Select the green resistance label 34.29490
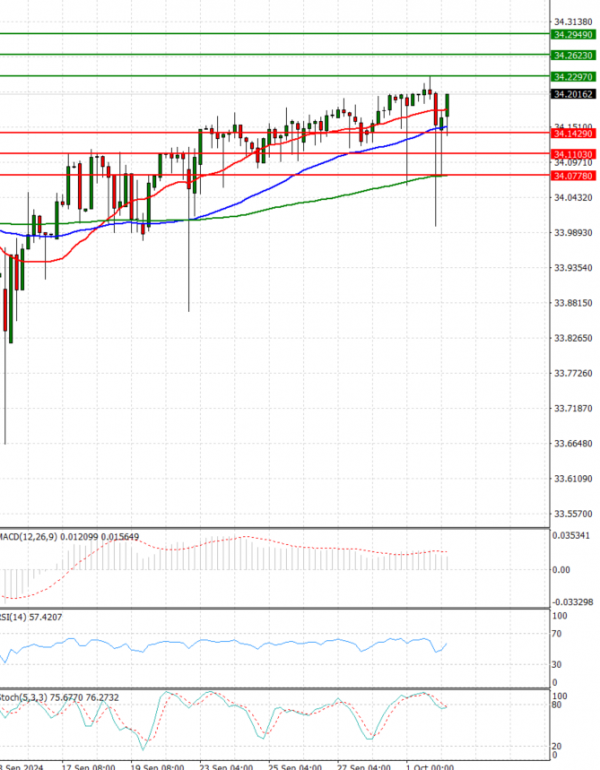 click(x=574, y=35)
